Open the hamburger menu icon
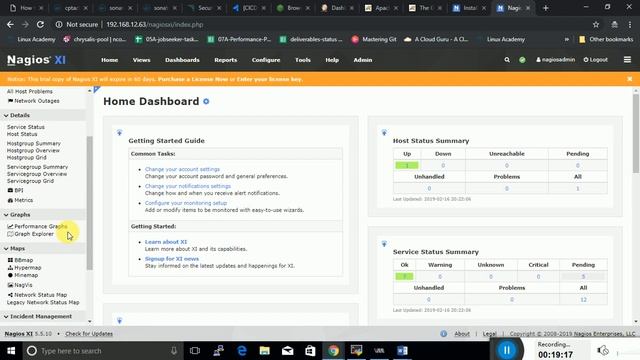640x360 pixels. (627, 60)
